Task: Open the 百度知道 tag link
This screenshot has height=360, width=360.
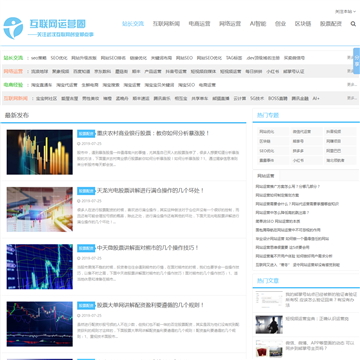Action: pyautogui.click(x=82, y=71)
